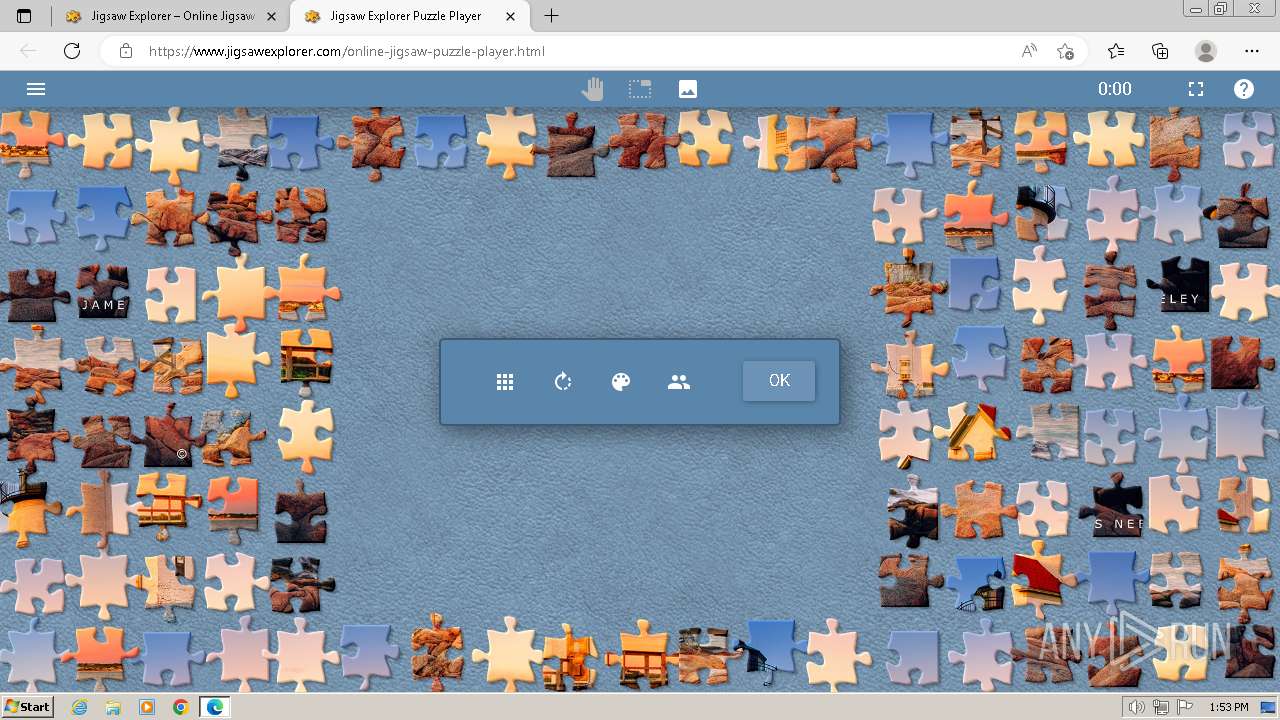
Task: Go back in browser history
Action: click(x=28, y=51)
